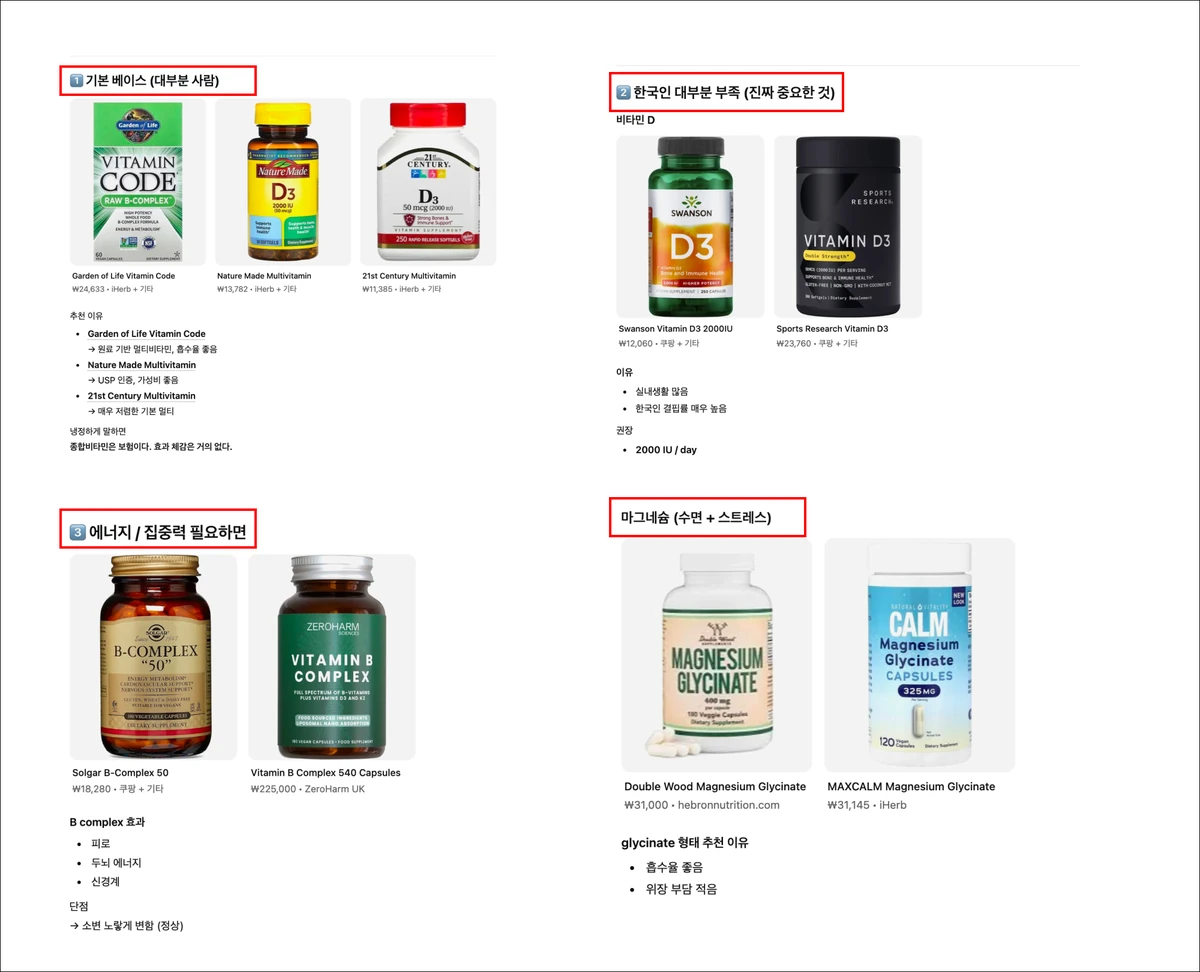Screen dimensions: 1200x972
Task: Click the MAXCALM Magnesium Glycinate title
Action: click(x=911, y=787)
